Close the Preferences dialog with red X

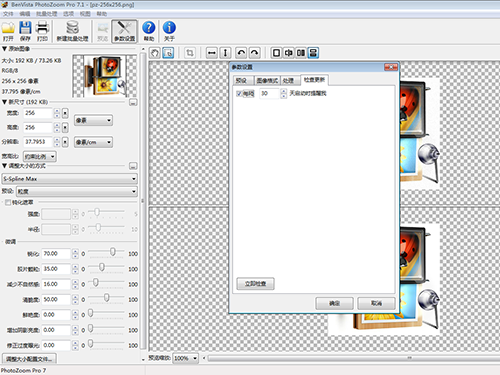pos(391,67)
